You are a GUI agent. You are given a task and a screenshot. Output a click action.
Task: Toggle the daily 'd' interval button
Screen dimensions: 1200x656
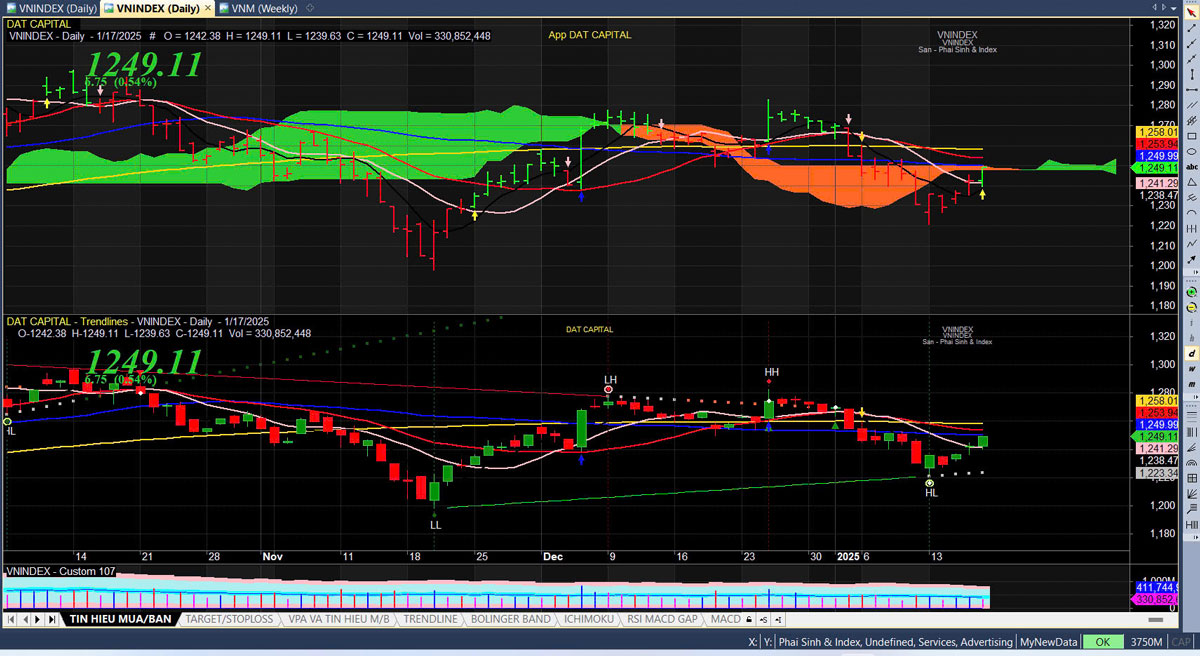pos(1192,353)
